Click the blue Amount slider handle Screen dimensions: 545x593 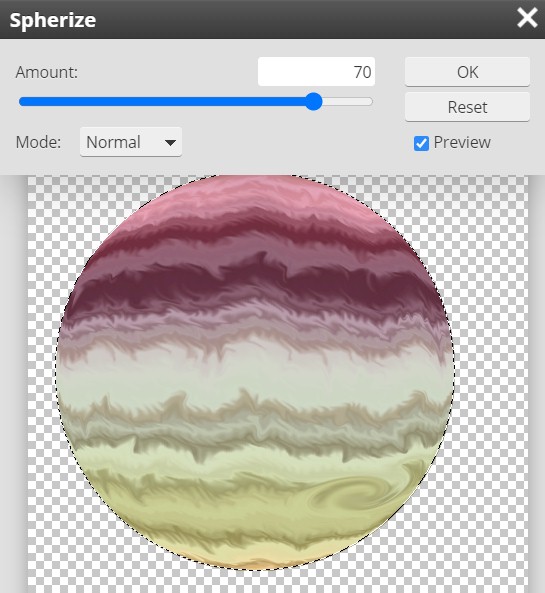(314, 101)
